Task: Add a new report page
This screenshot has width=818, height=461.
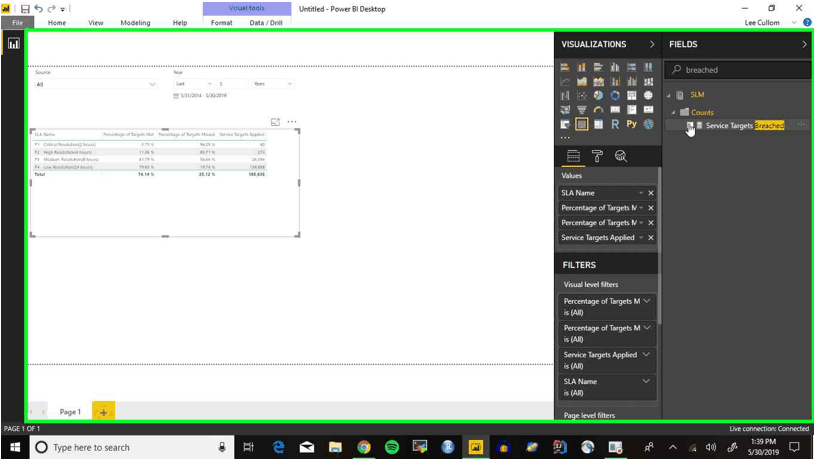Action: coord(103,411)
